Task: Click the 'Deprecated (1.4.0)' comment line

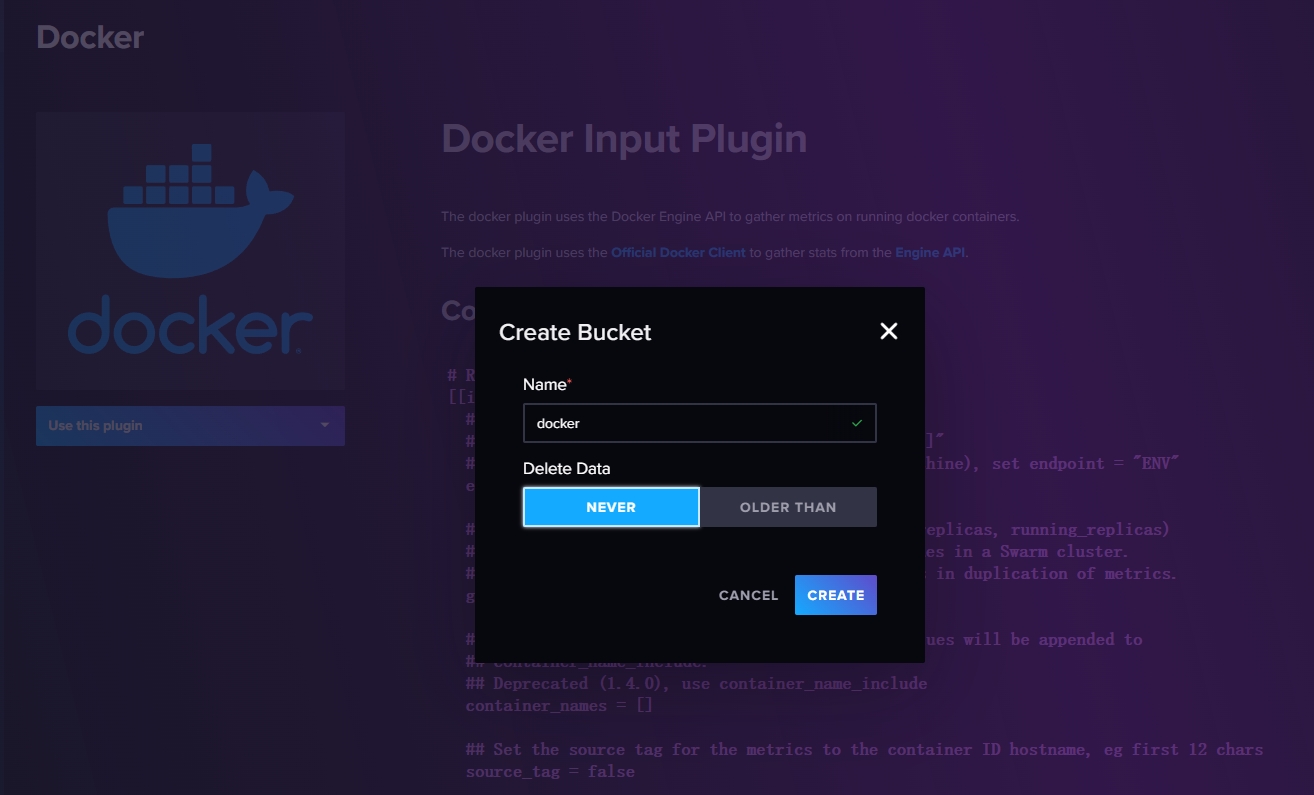Action: [696, 684]
